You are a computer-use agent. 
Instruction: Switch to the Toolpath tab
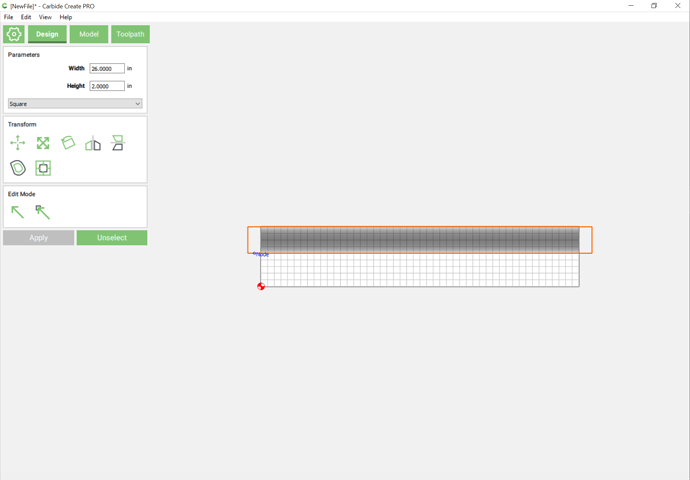[130, 34]
